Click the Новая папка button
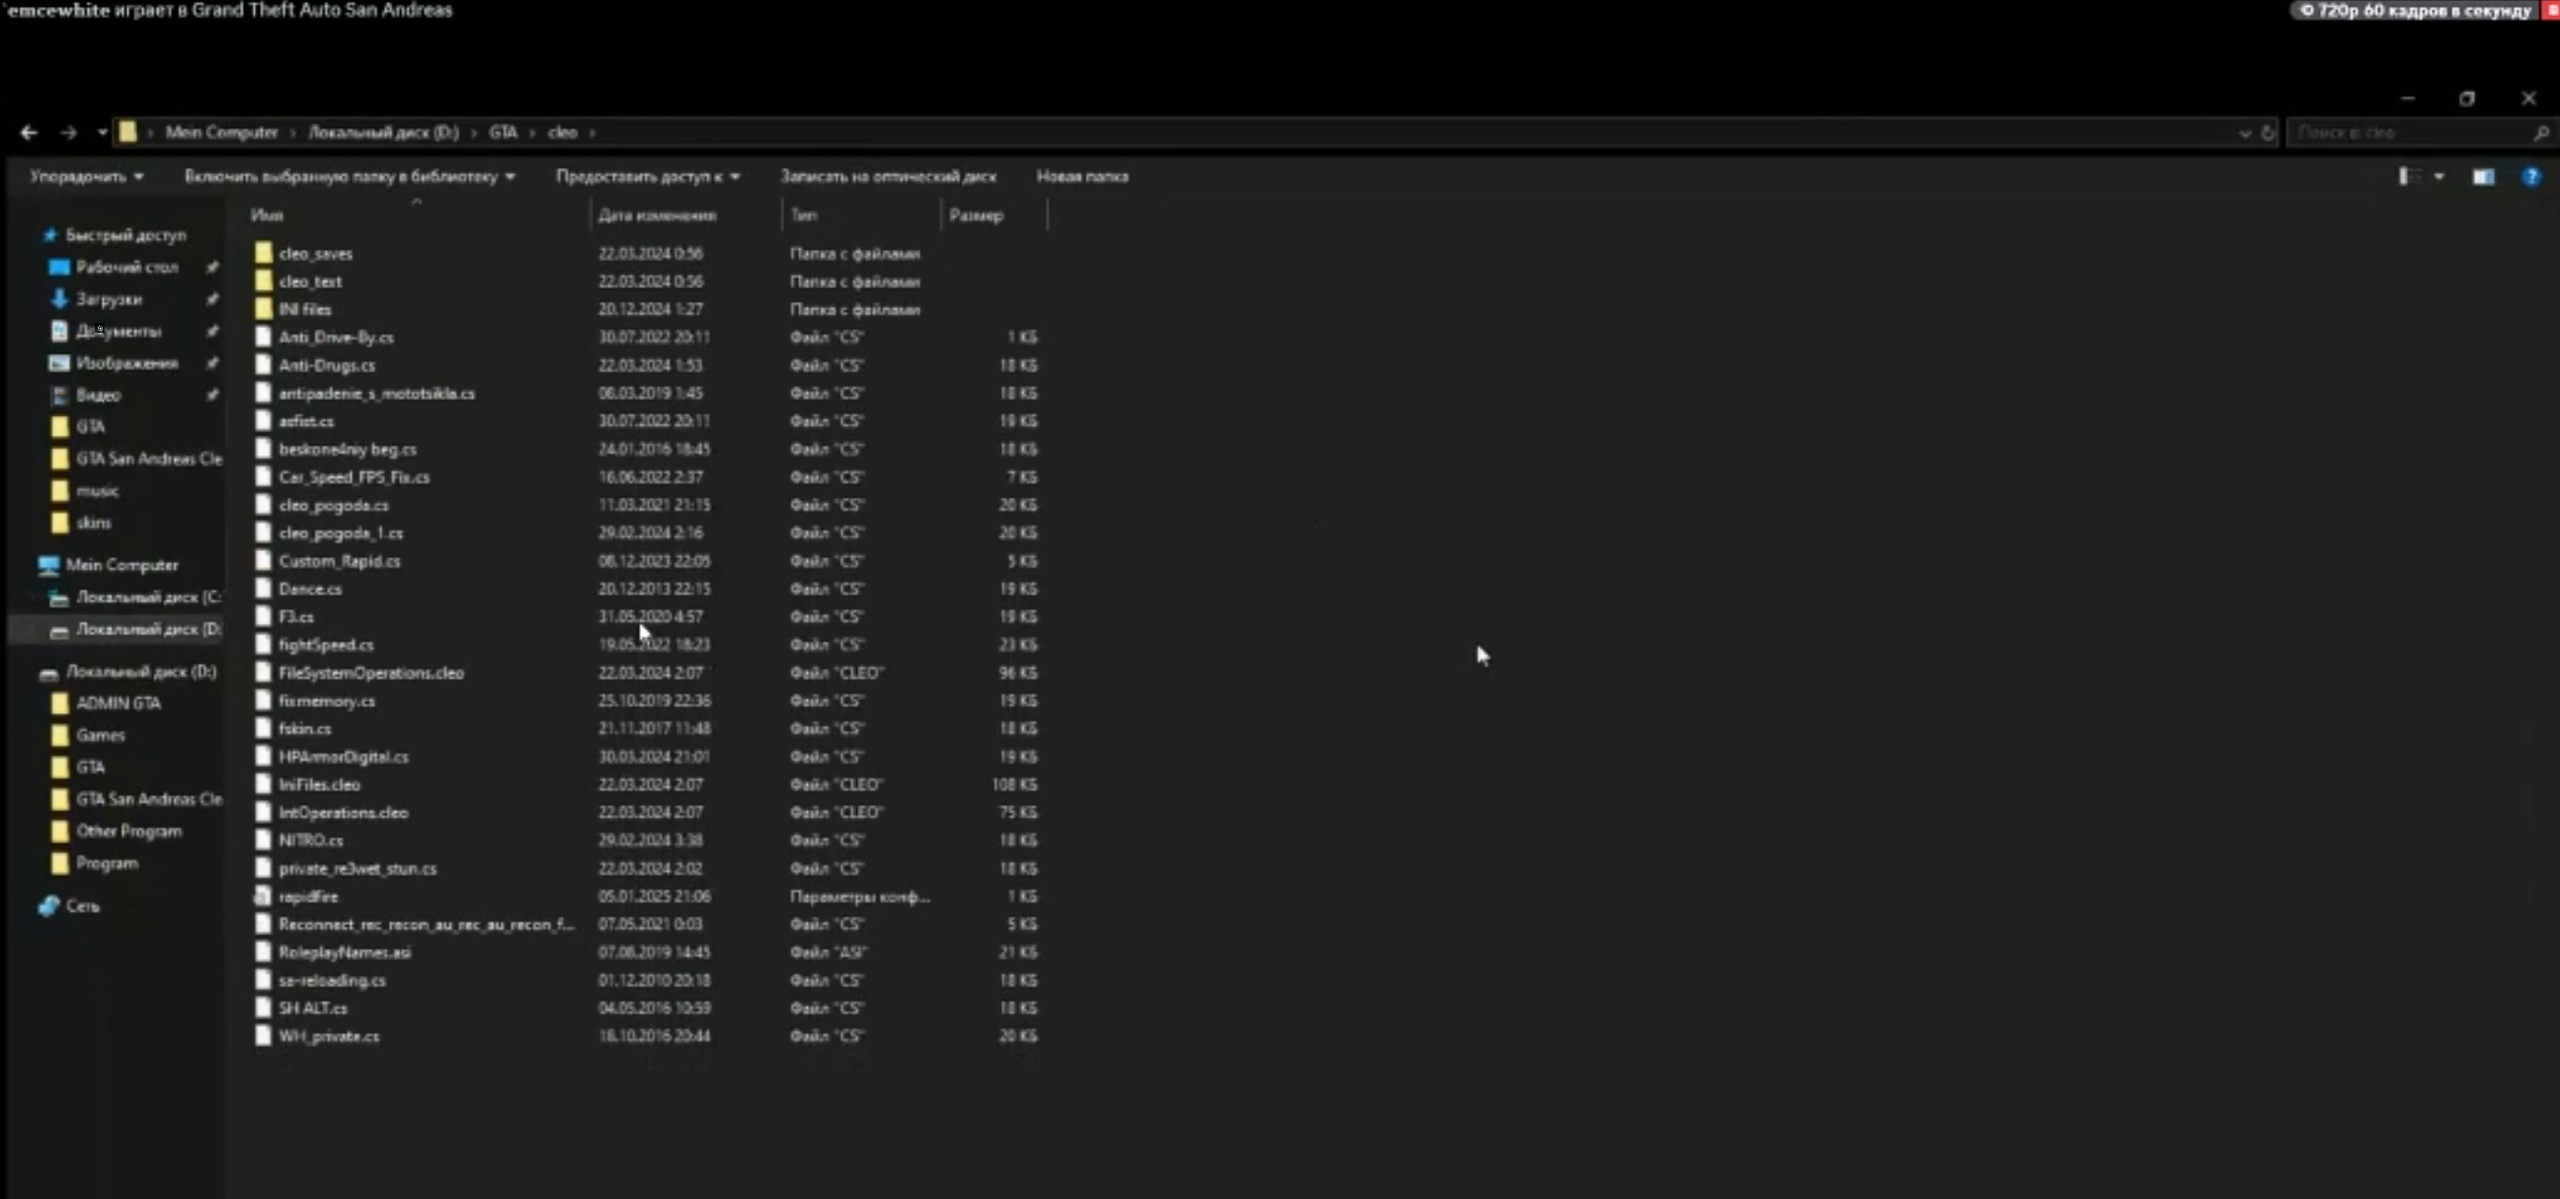Viewport: 2560px width, 1199px height. [1082, 177]
